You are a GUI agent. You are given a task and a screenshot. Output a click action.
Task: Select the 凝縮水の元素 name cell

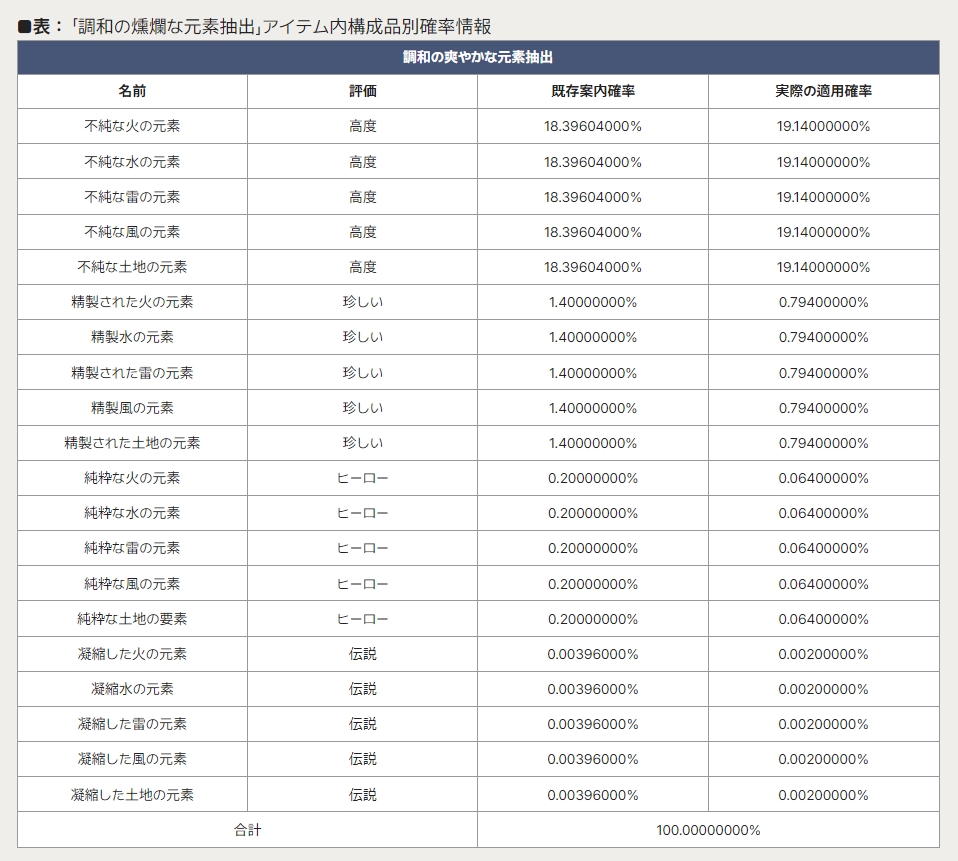click(x=132, y=689)
